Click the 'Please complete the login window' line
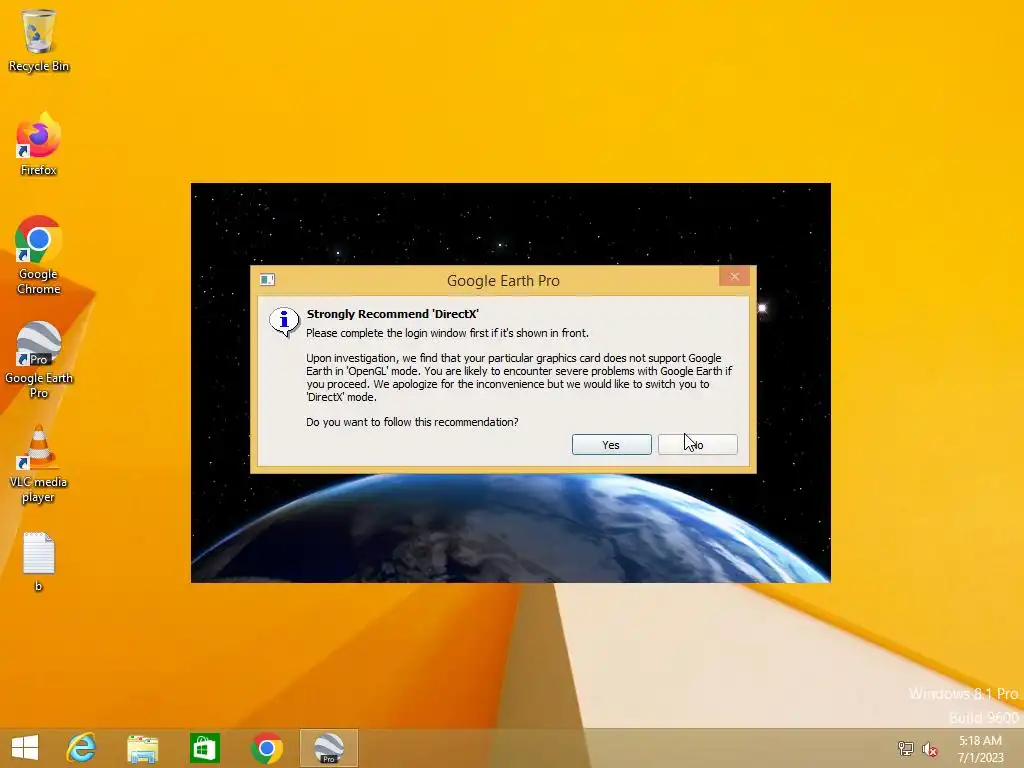The height and width of the screenshot is (768, 1024). (x=447, y=333)
